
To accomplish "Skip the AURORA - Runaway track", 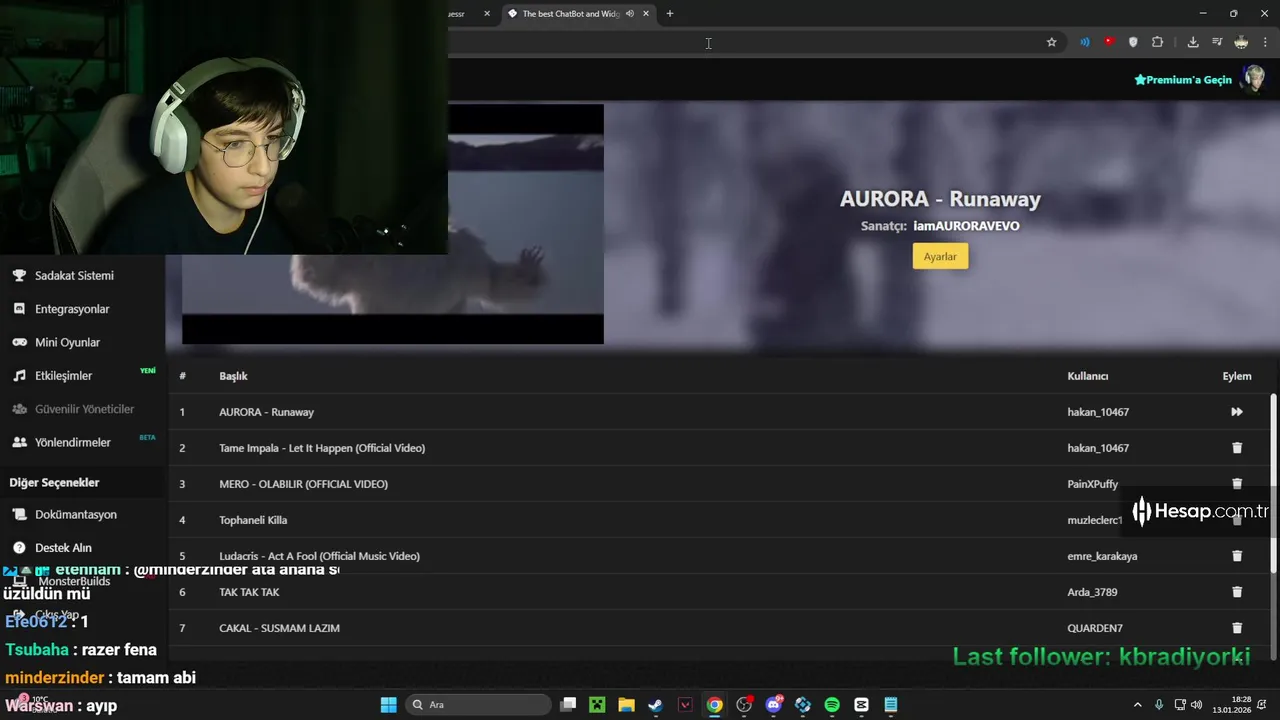I will (1237, 412).
